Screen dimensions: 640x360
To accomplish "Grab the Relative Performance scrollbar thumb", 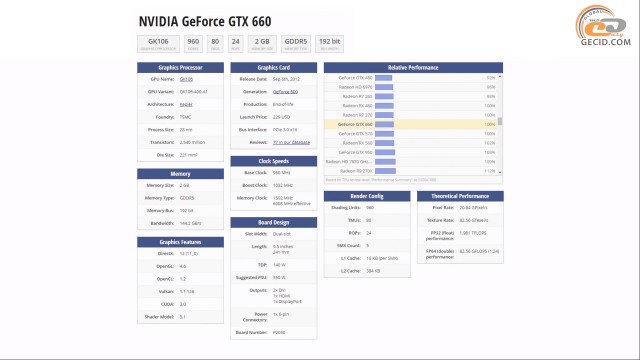I will point(500,121).
